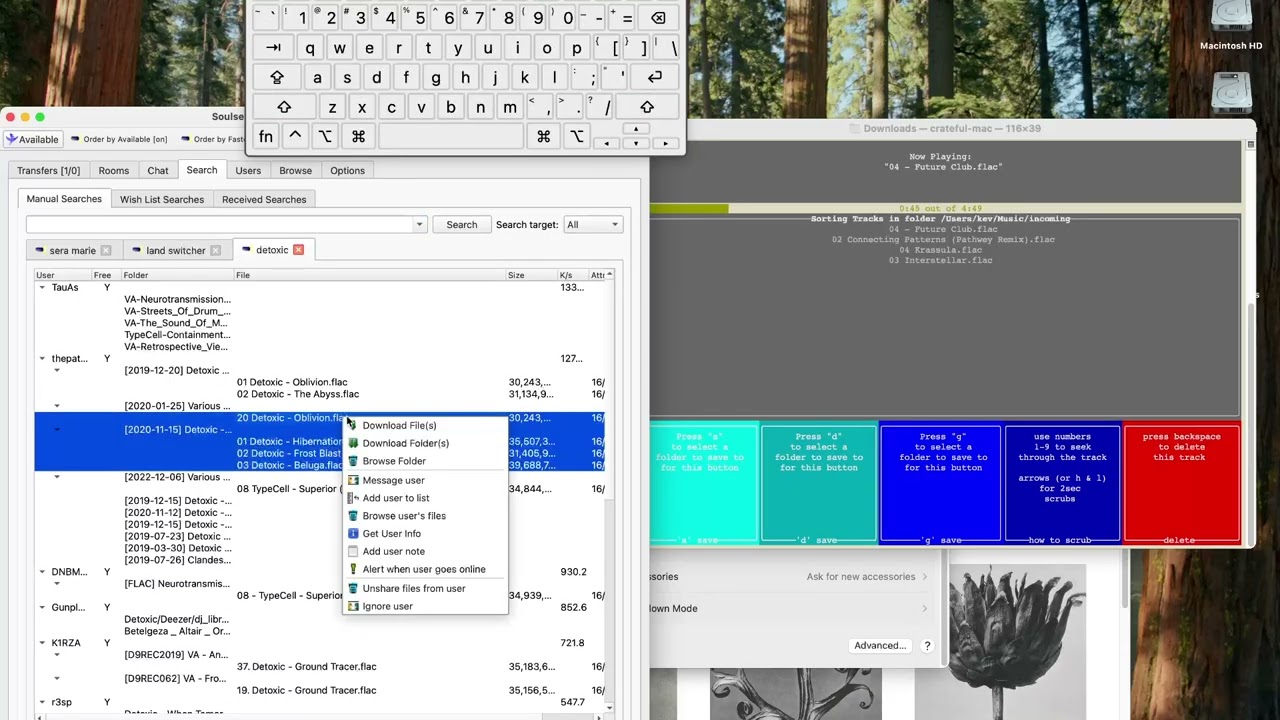The height and width of the screenshot is (720, 1280).
Task: Switch to the Options tab
Action: [348, 171]
